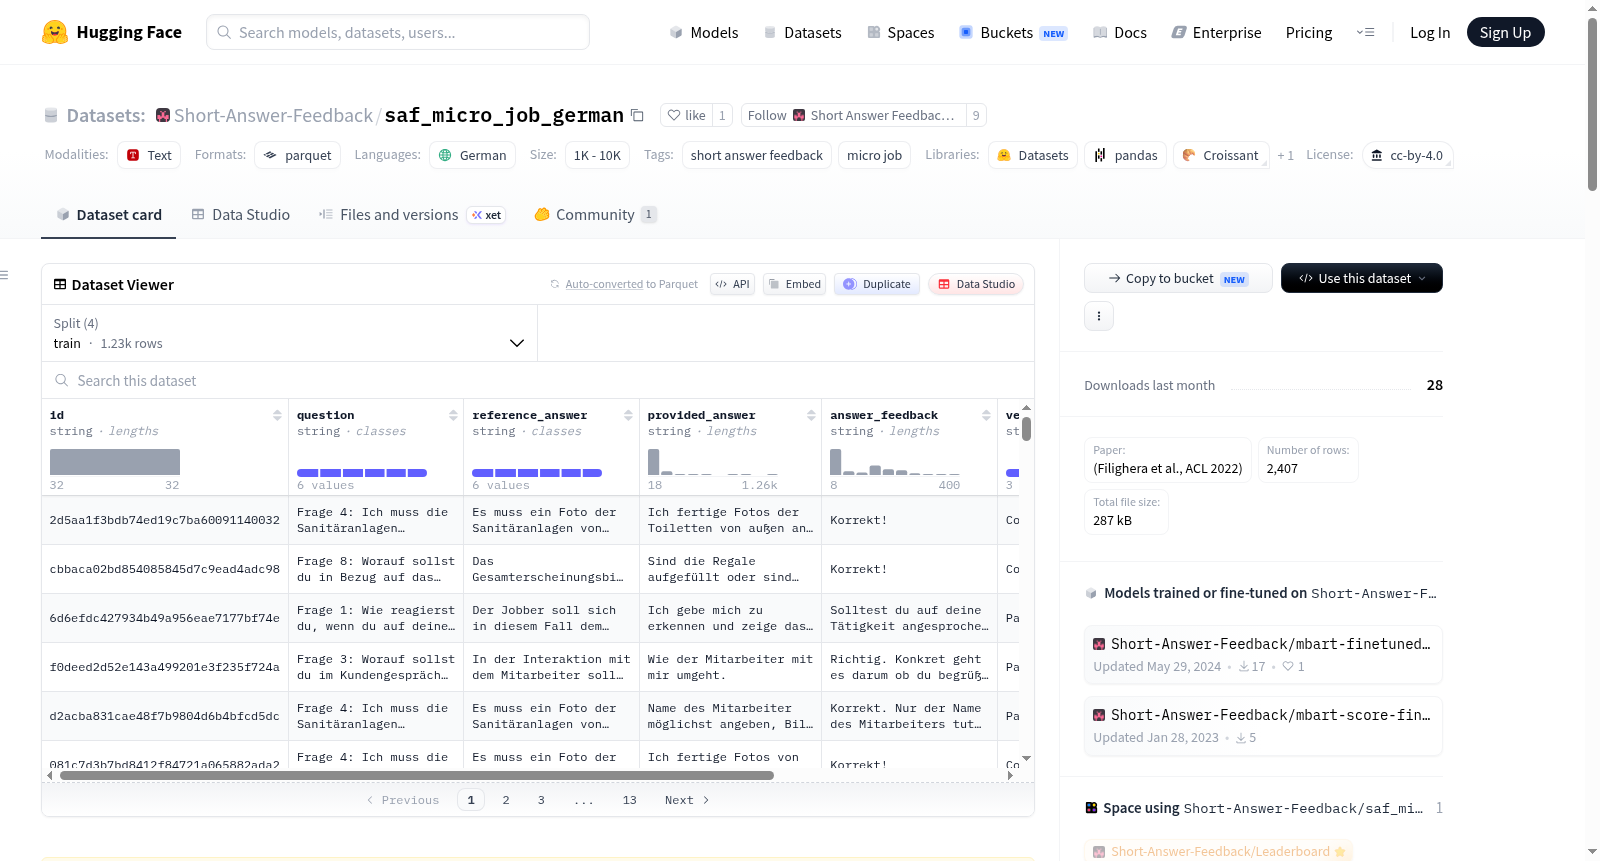Viewport: 1600px width, 861px height.
Task: Go to page 13 of table
Action: pyautogui.click(x=630, y=800)
